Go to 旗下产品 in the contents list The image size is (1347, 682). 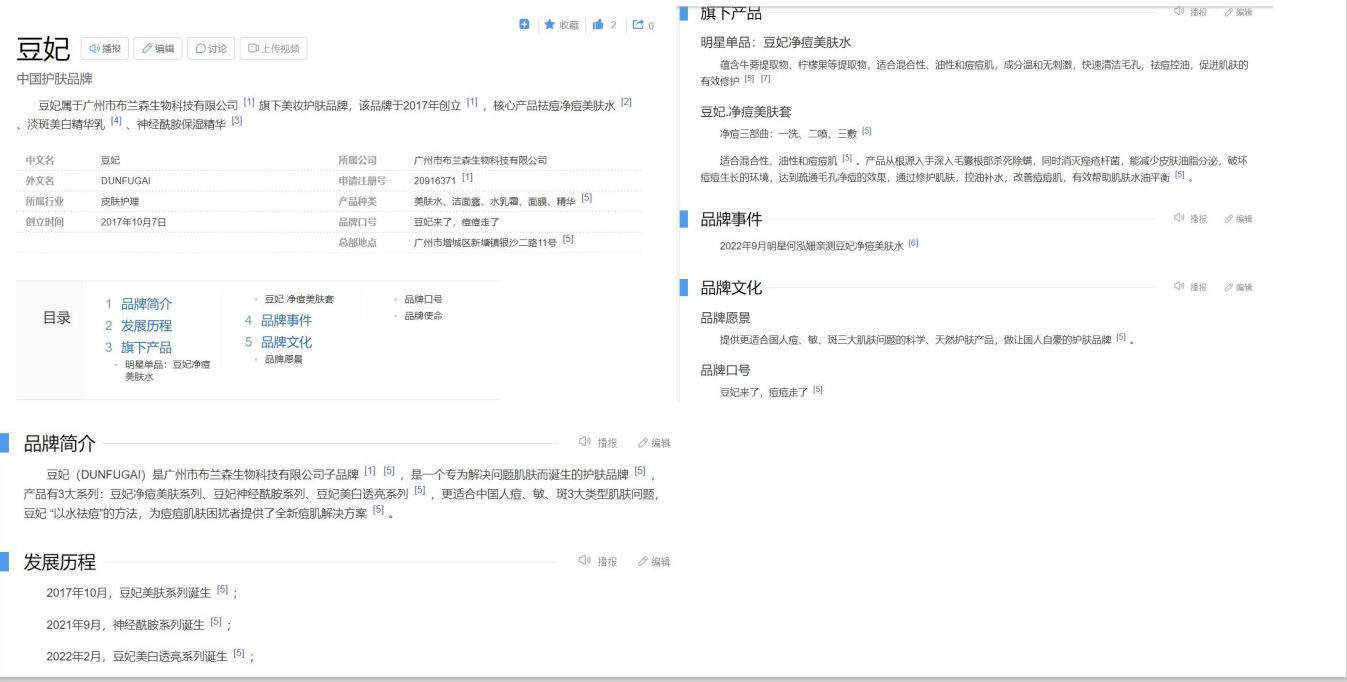tap(146, 348)
